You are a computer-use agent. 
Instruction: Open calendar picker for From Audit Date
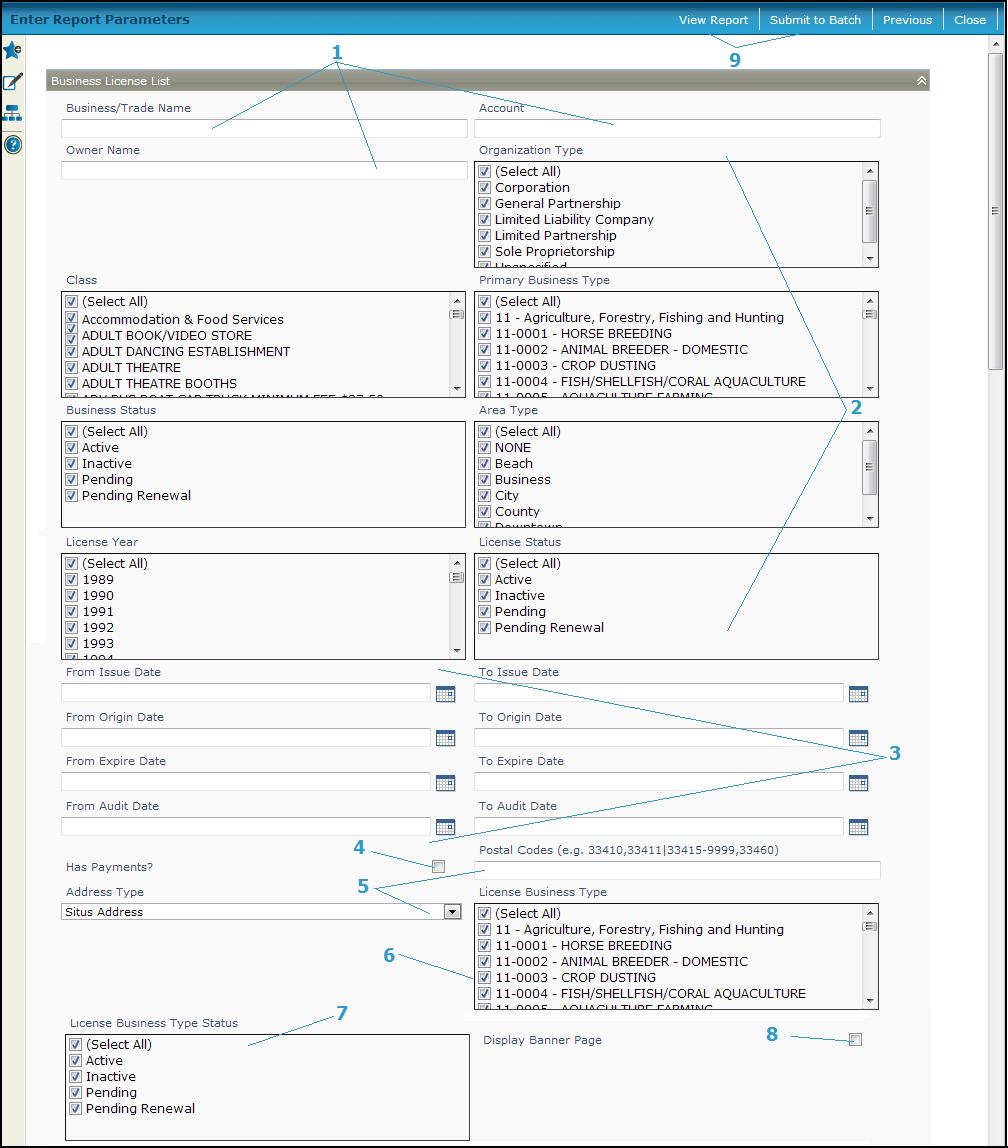click(445, 827)
